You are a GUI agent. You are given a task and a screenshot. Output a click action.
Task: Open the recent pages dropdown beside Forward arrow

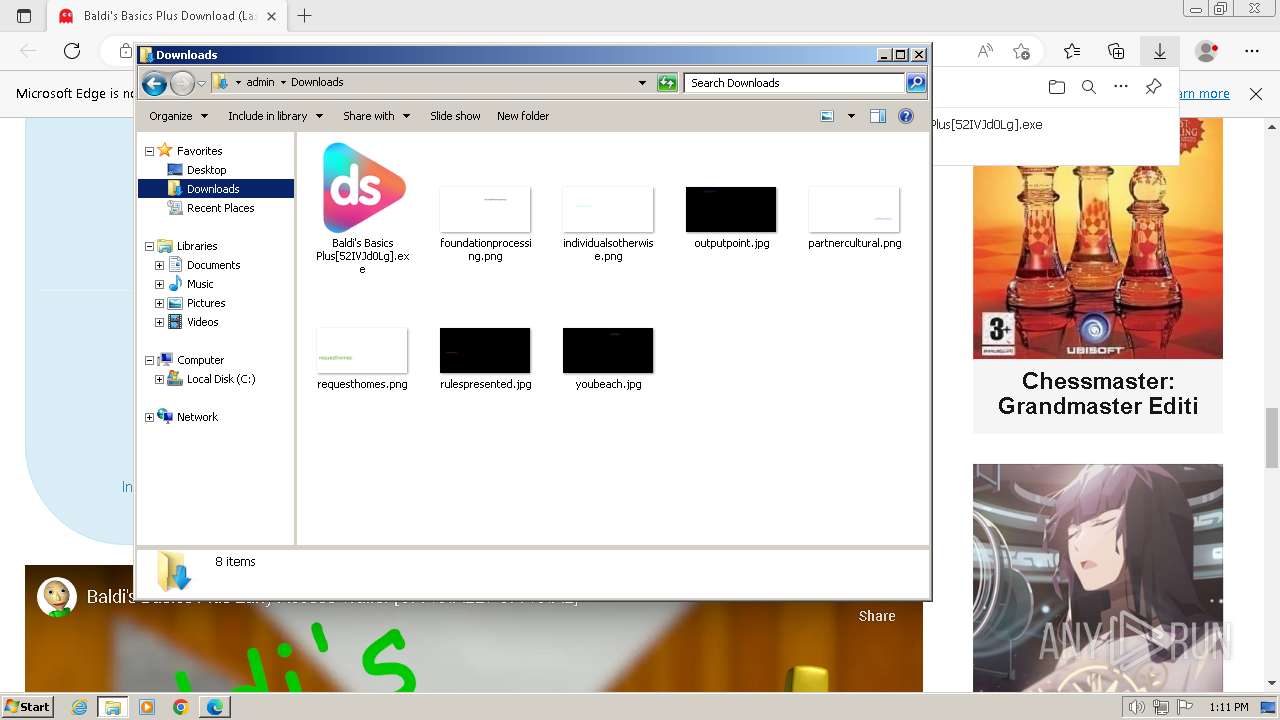pos(201,83)
